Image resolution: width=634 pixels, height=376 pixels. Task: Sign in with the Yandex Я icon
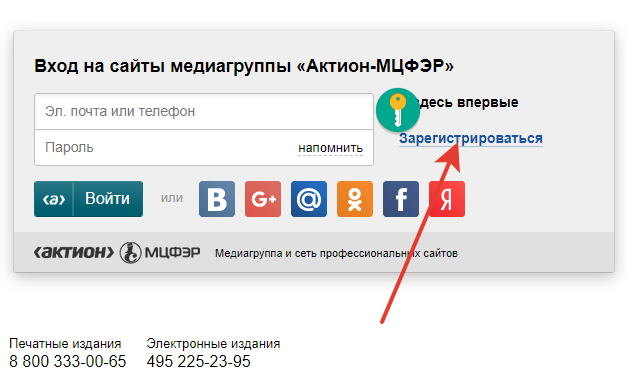(447, 199)
